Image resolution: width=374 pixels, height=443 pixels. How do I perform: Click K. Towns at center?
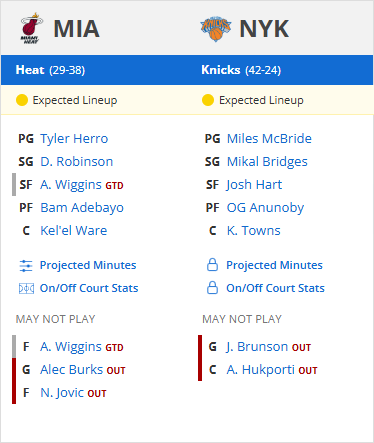coord(254,231)
